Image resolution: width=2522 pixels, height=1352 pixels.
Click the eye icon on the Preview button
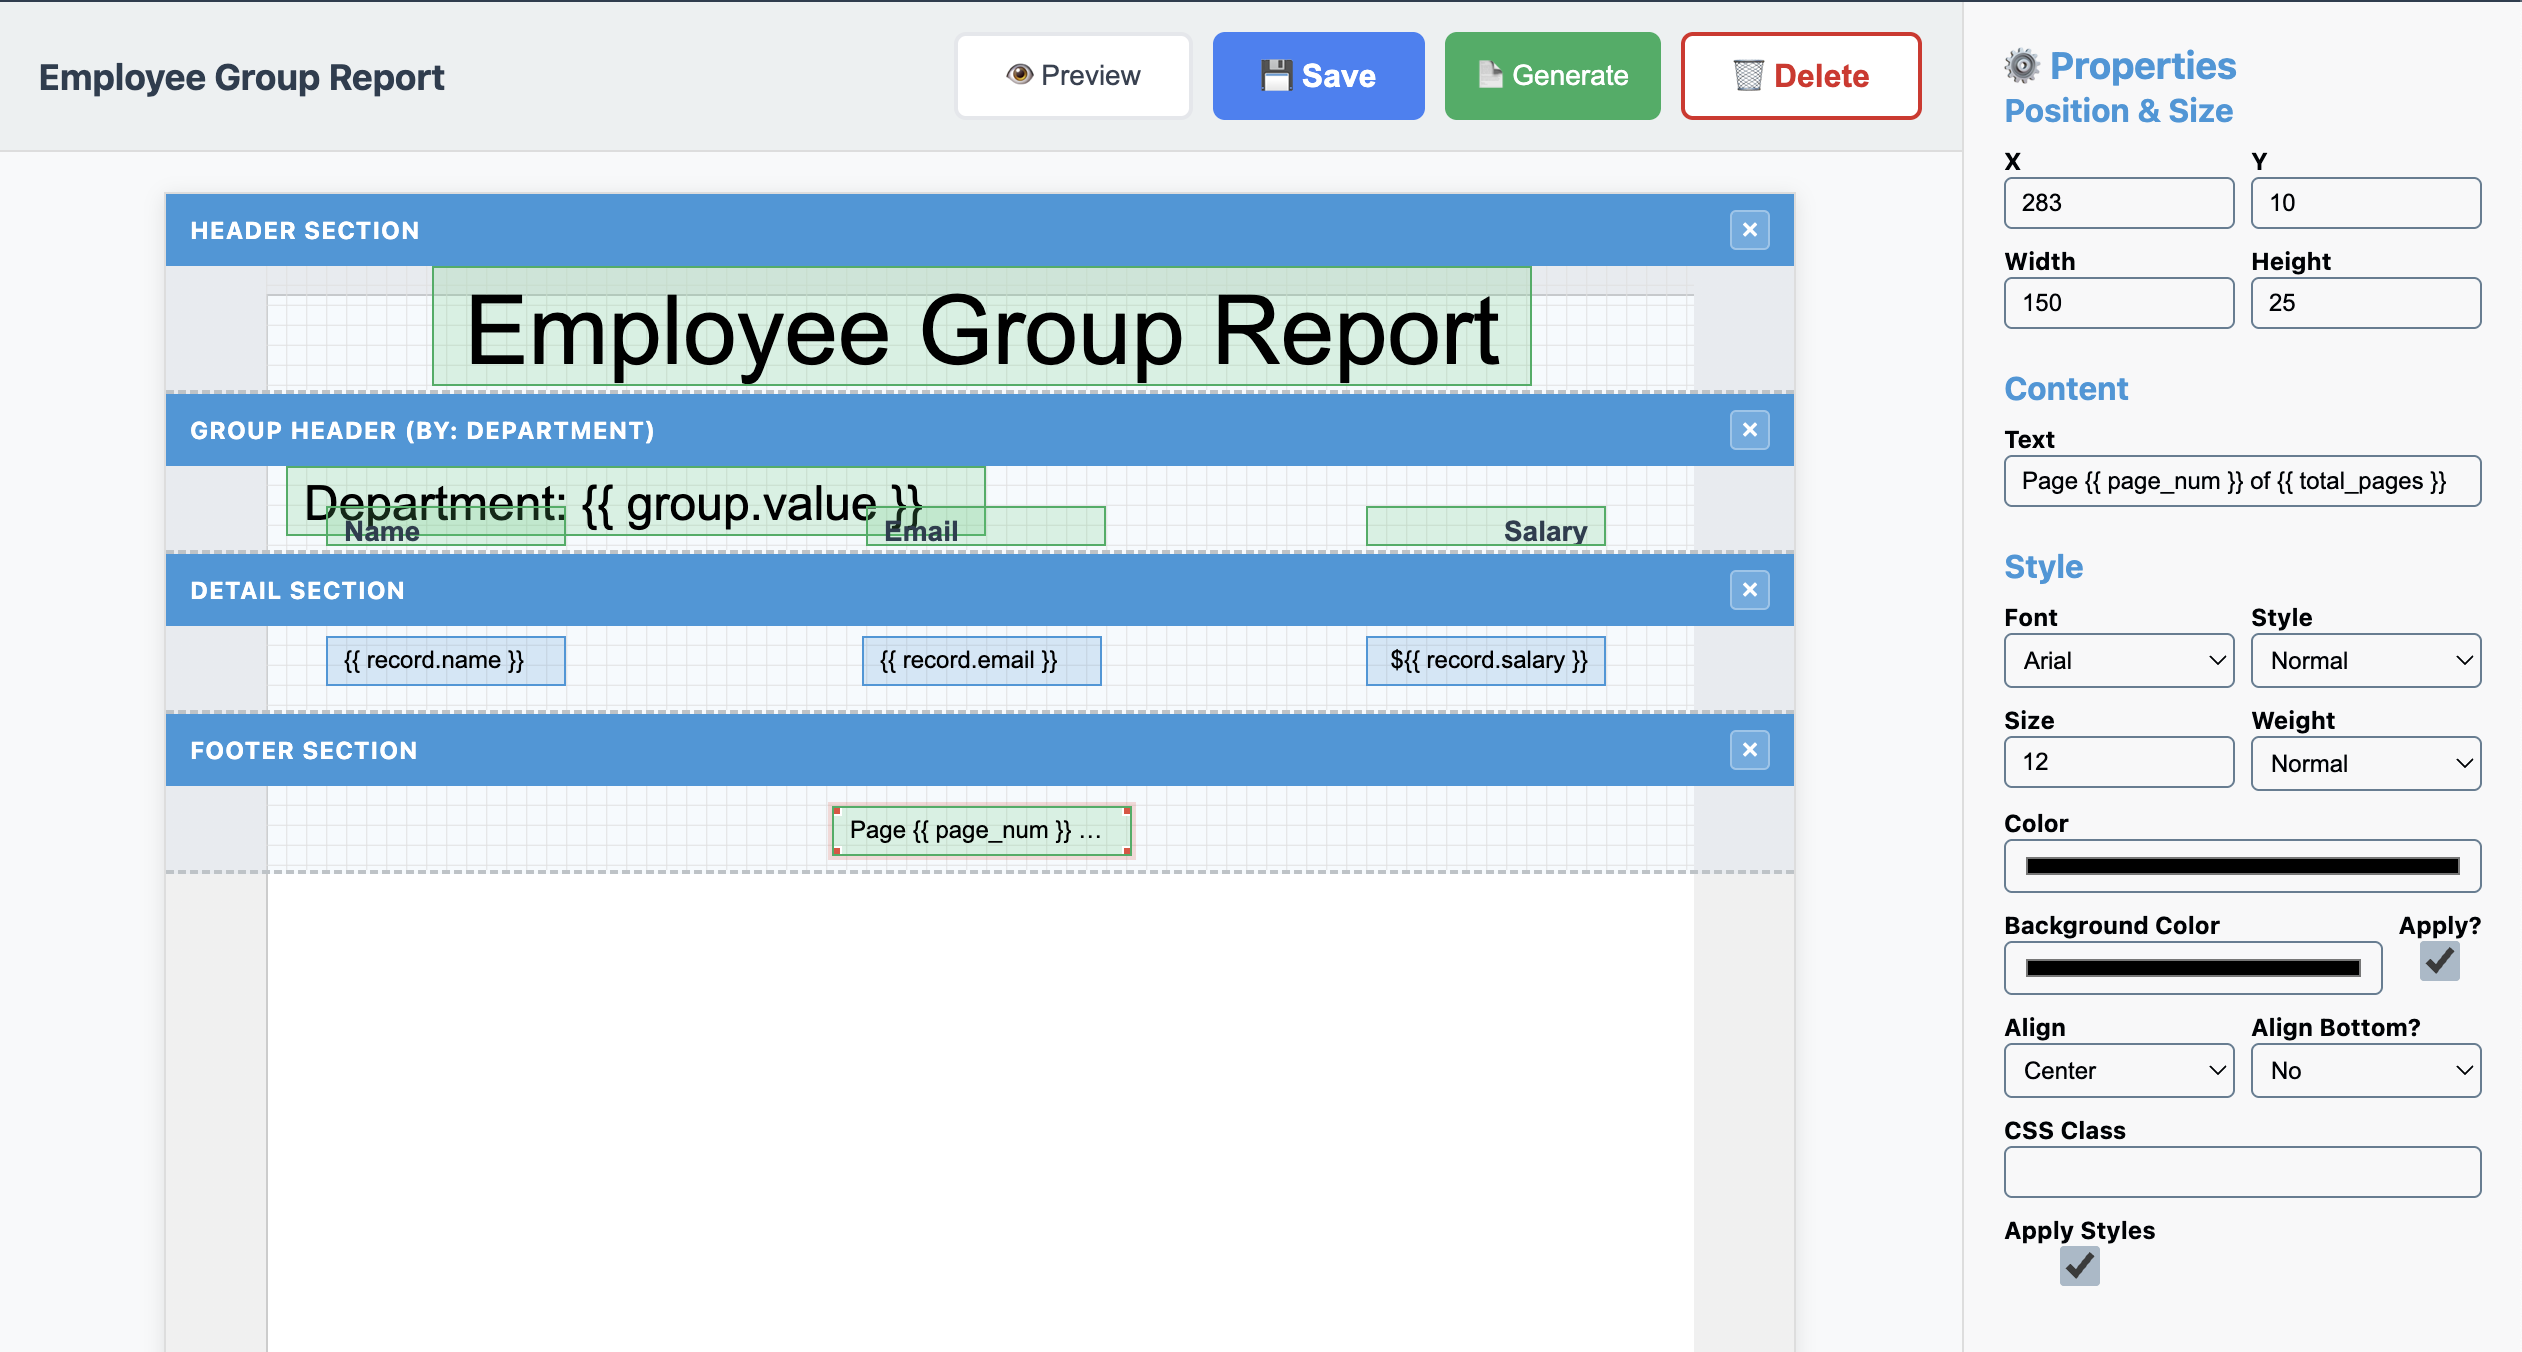pos(1022,75)
